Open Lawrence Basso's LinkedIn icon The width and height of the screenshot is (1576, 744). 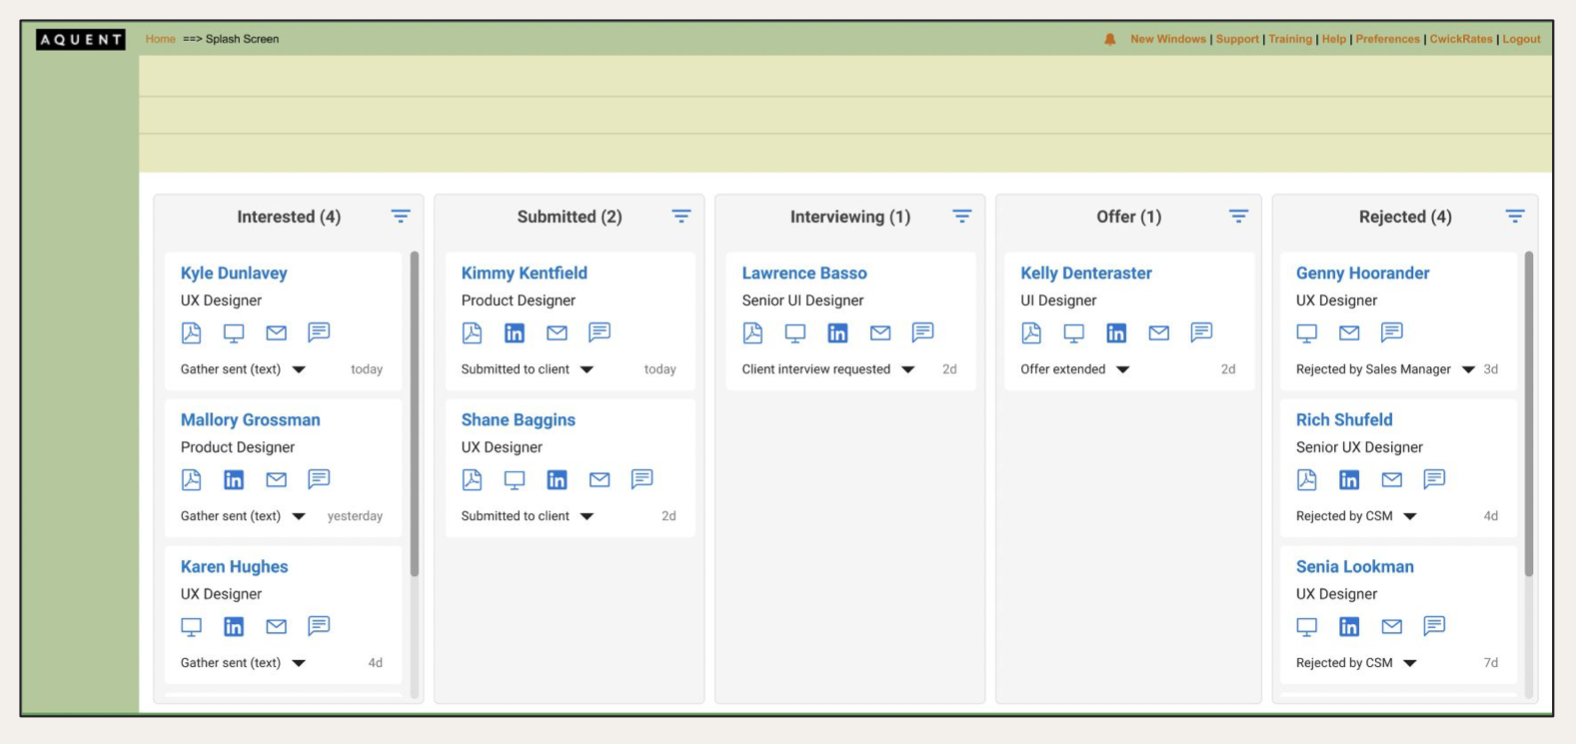(838, 333)
